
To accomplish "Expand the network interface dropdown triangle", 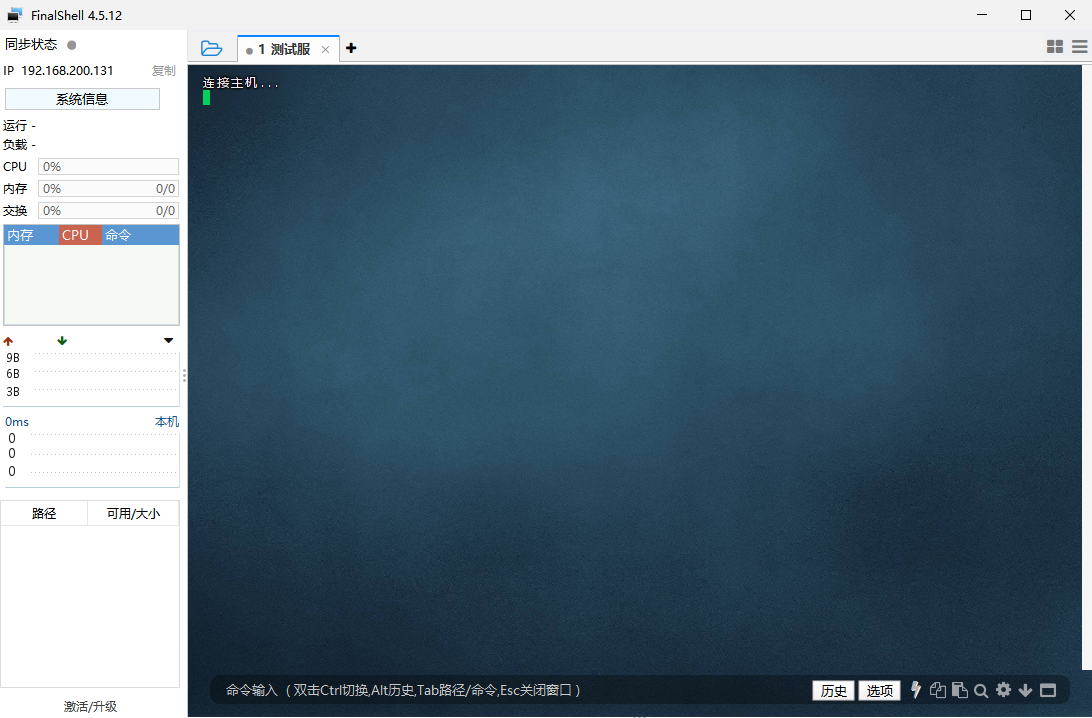I will [169, 341].
